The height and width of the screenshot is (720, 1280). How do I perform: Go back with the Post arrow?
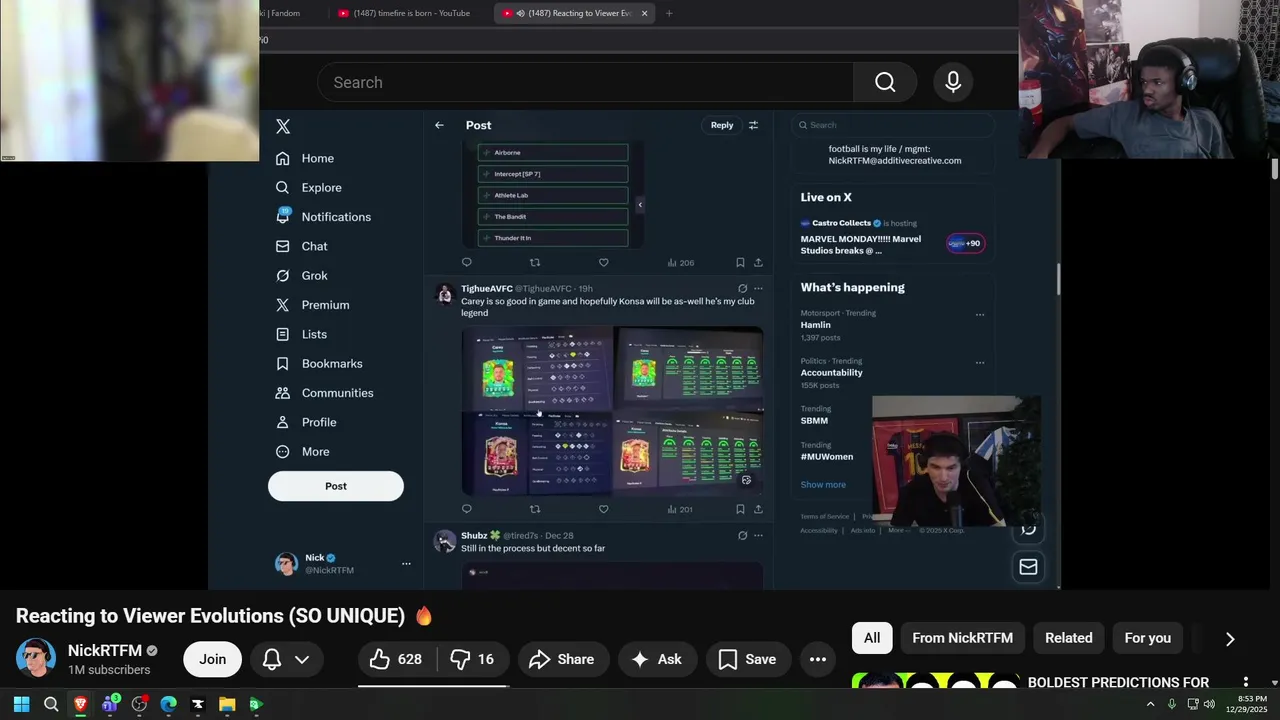click(x=439, y=125)
